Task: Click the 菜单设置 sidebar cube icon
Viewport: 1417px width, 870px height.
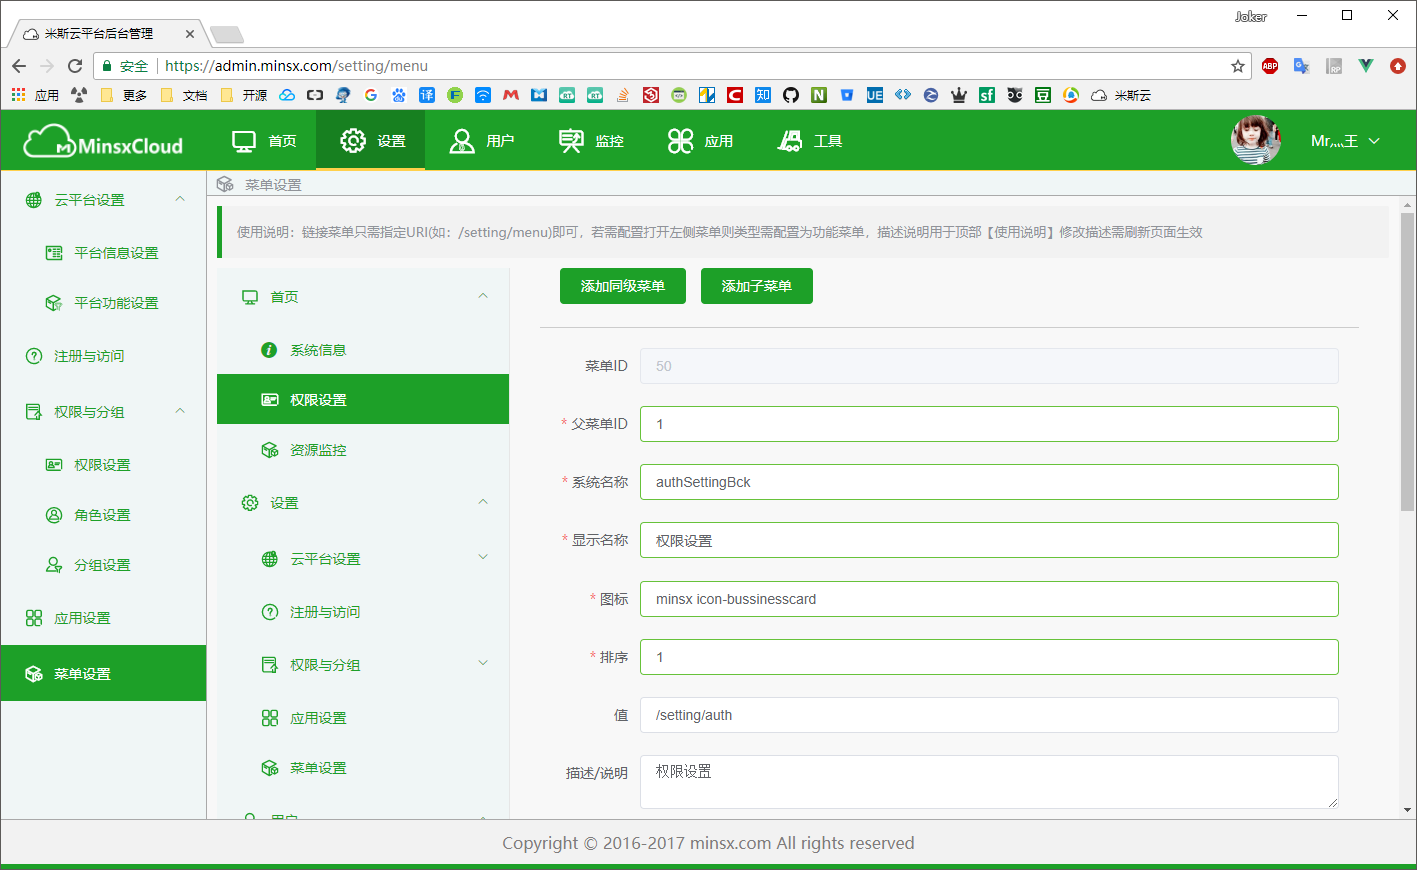Action: (x=34, y=674)
